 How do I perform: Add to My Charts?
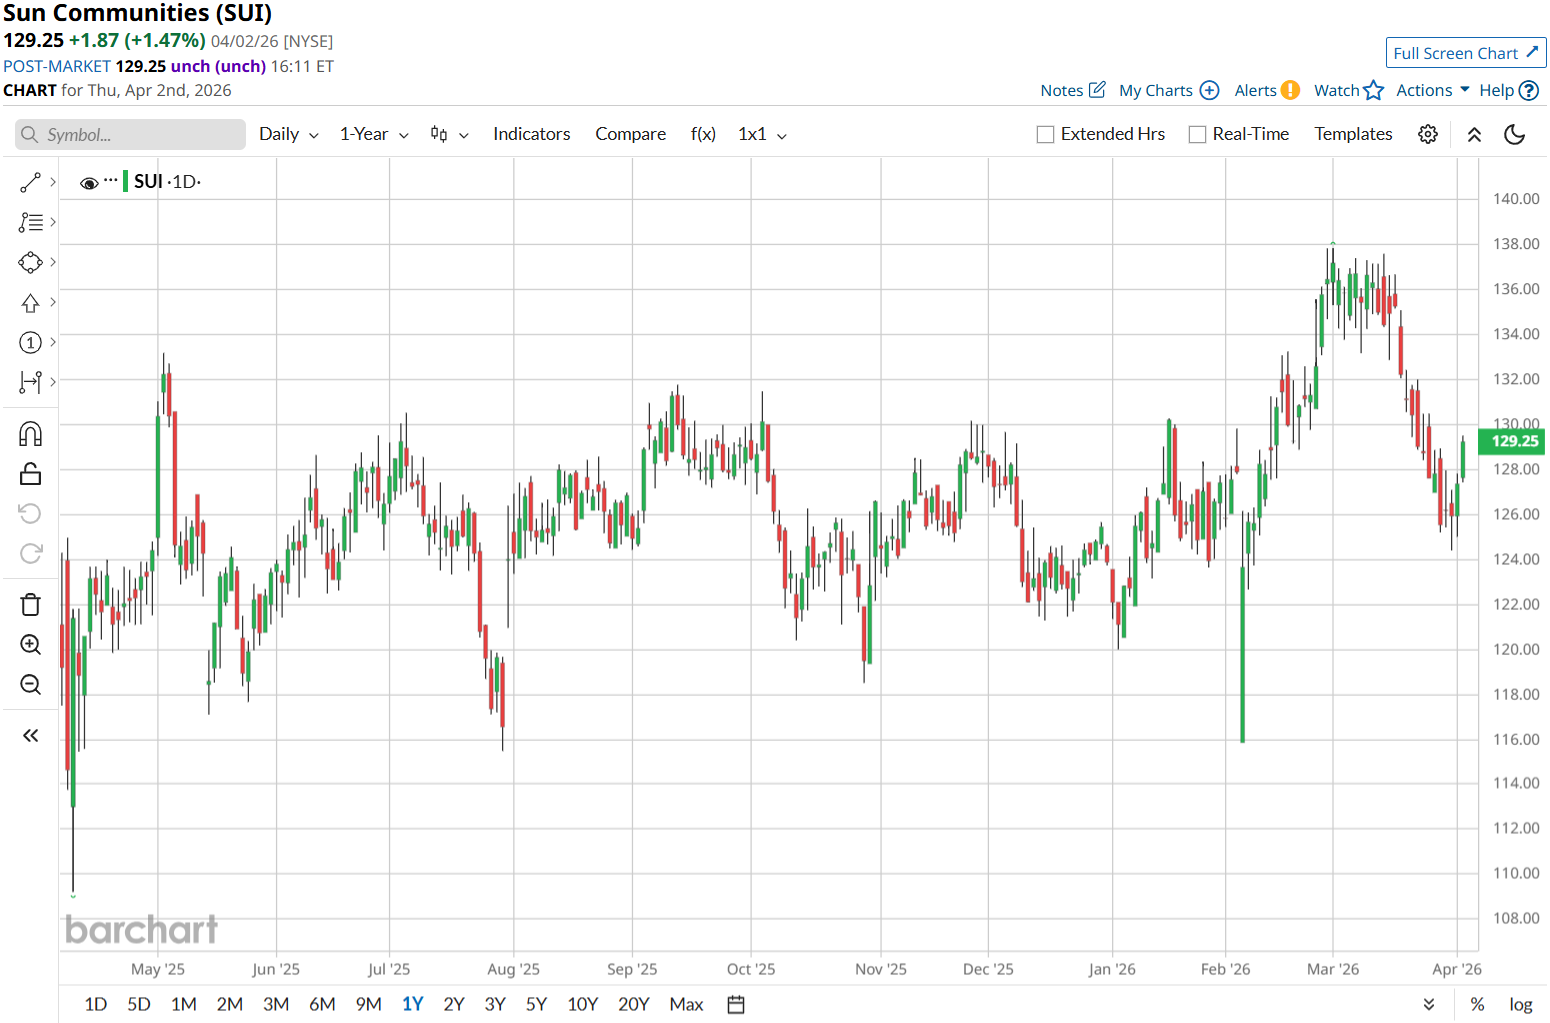pos(1169,90)
